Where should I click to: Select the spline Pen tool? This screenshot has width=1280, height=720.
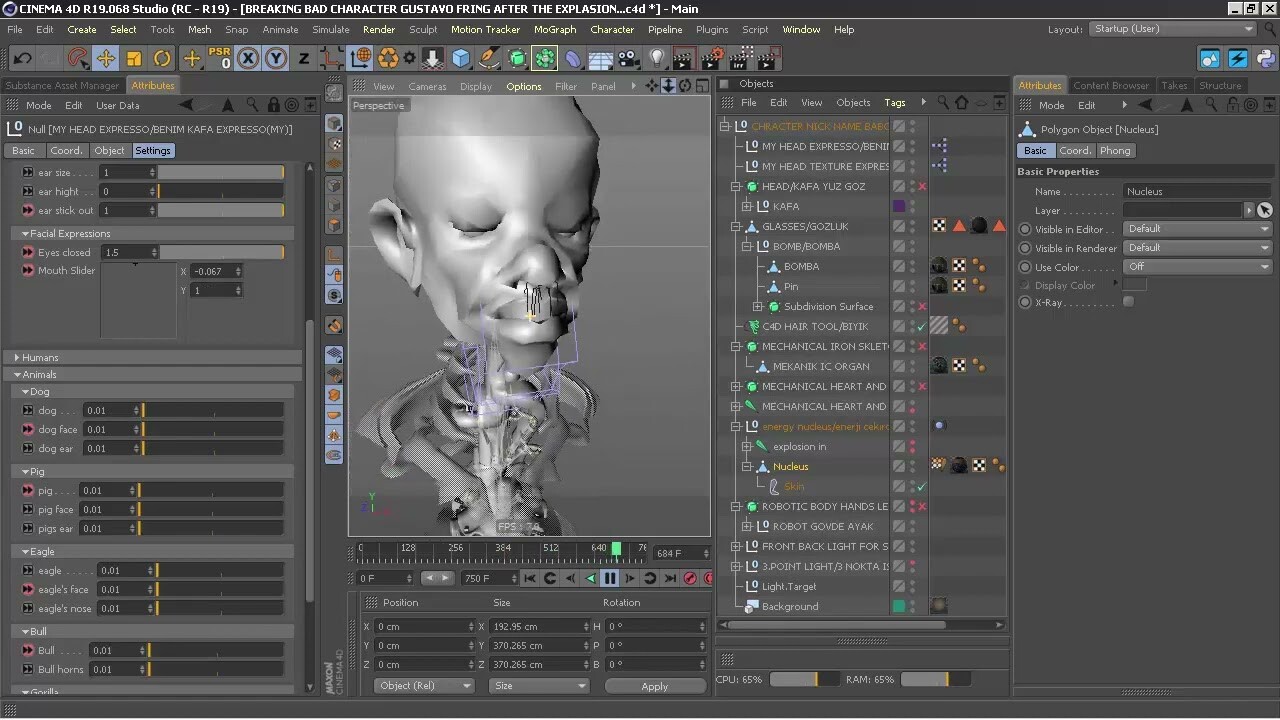(488, 59)
